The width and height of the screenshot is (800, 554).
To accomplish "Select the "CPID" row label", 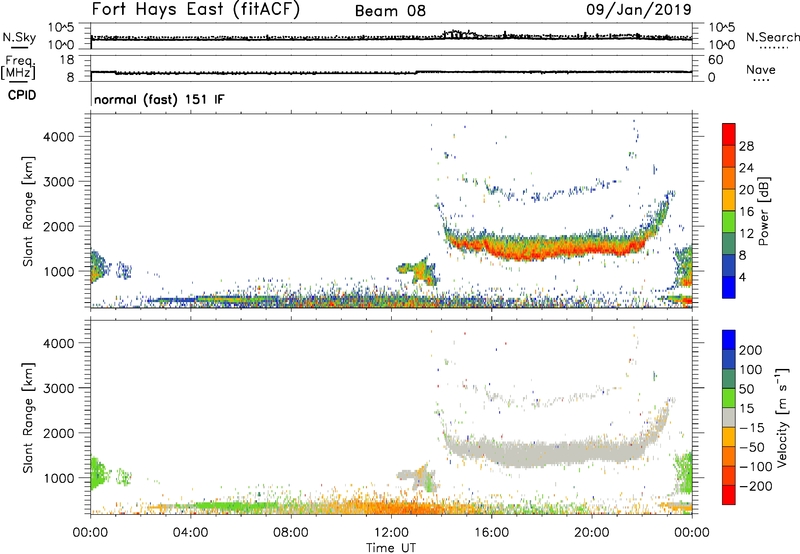I will click(x=22, y=95).
